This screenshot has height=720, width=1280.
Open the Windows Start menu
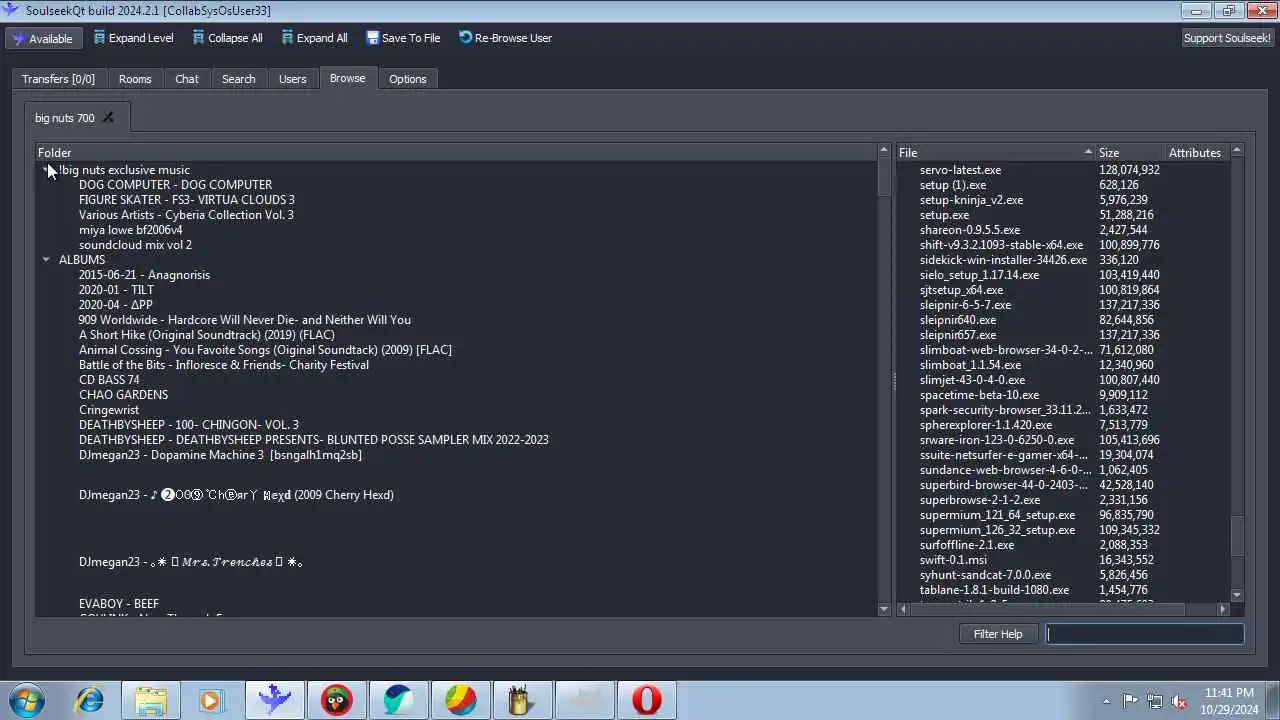(27, 700)
